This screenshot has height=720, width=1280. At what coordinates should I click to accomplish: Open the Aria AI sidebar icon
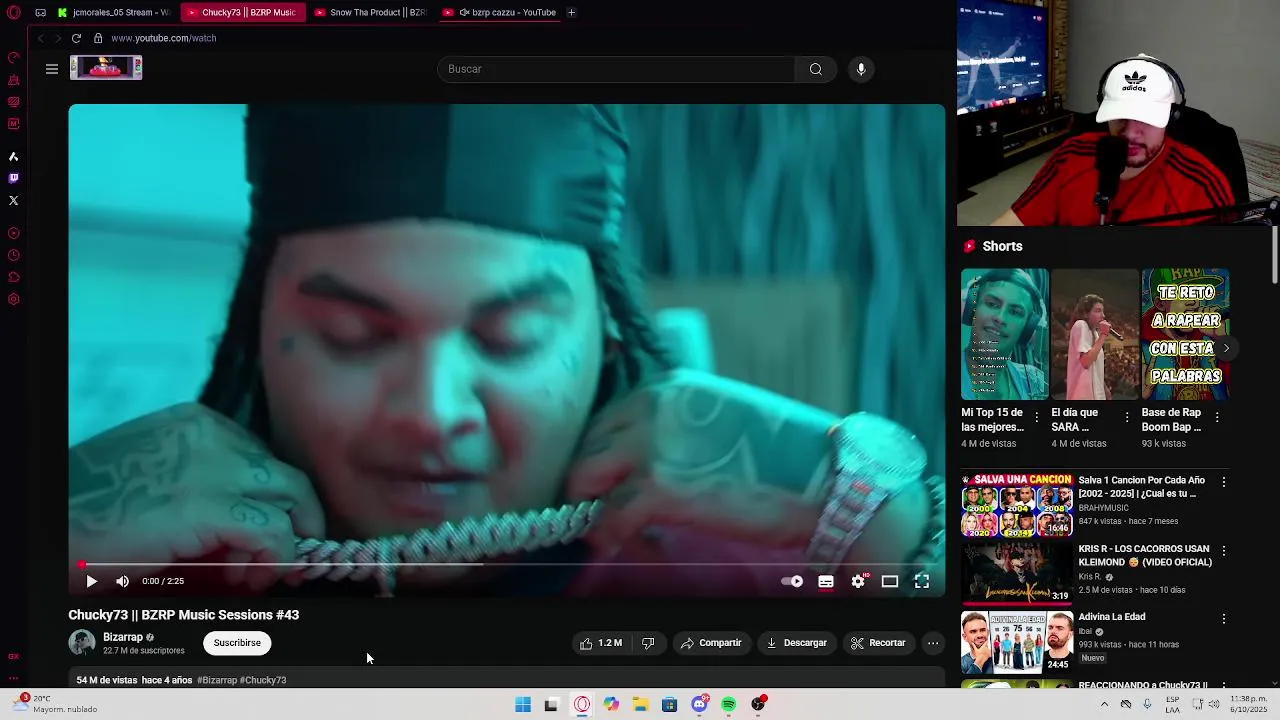(13, 156)
